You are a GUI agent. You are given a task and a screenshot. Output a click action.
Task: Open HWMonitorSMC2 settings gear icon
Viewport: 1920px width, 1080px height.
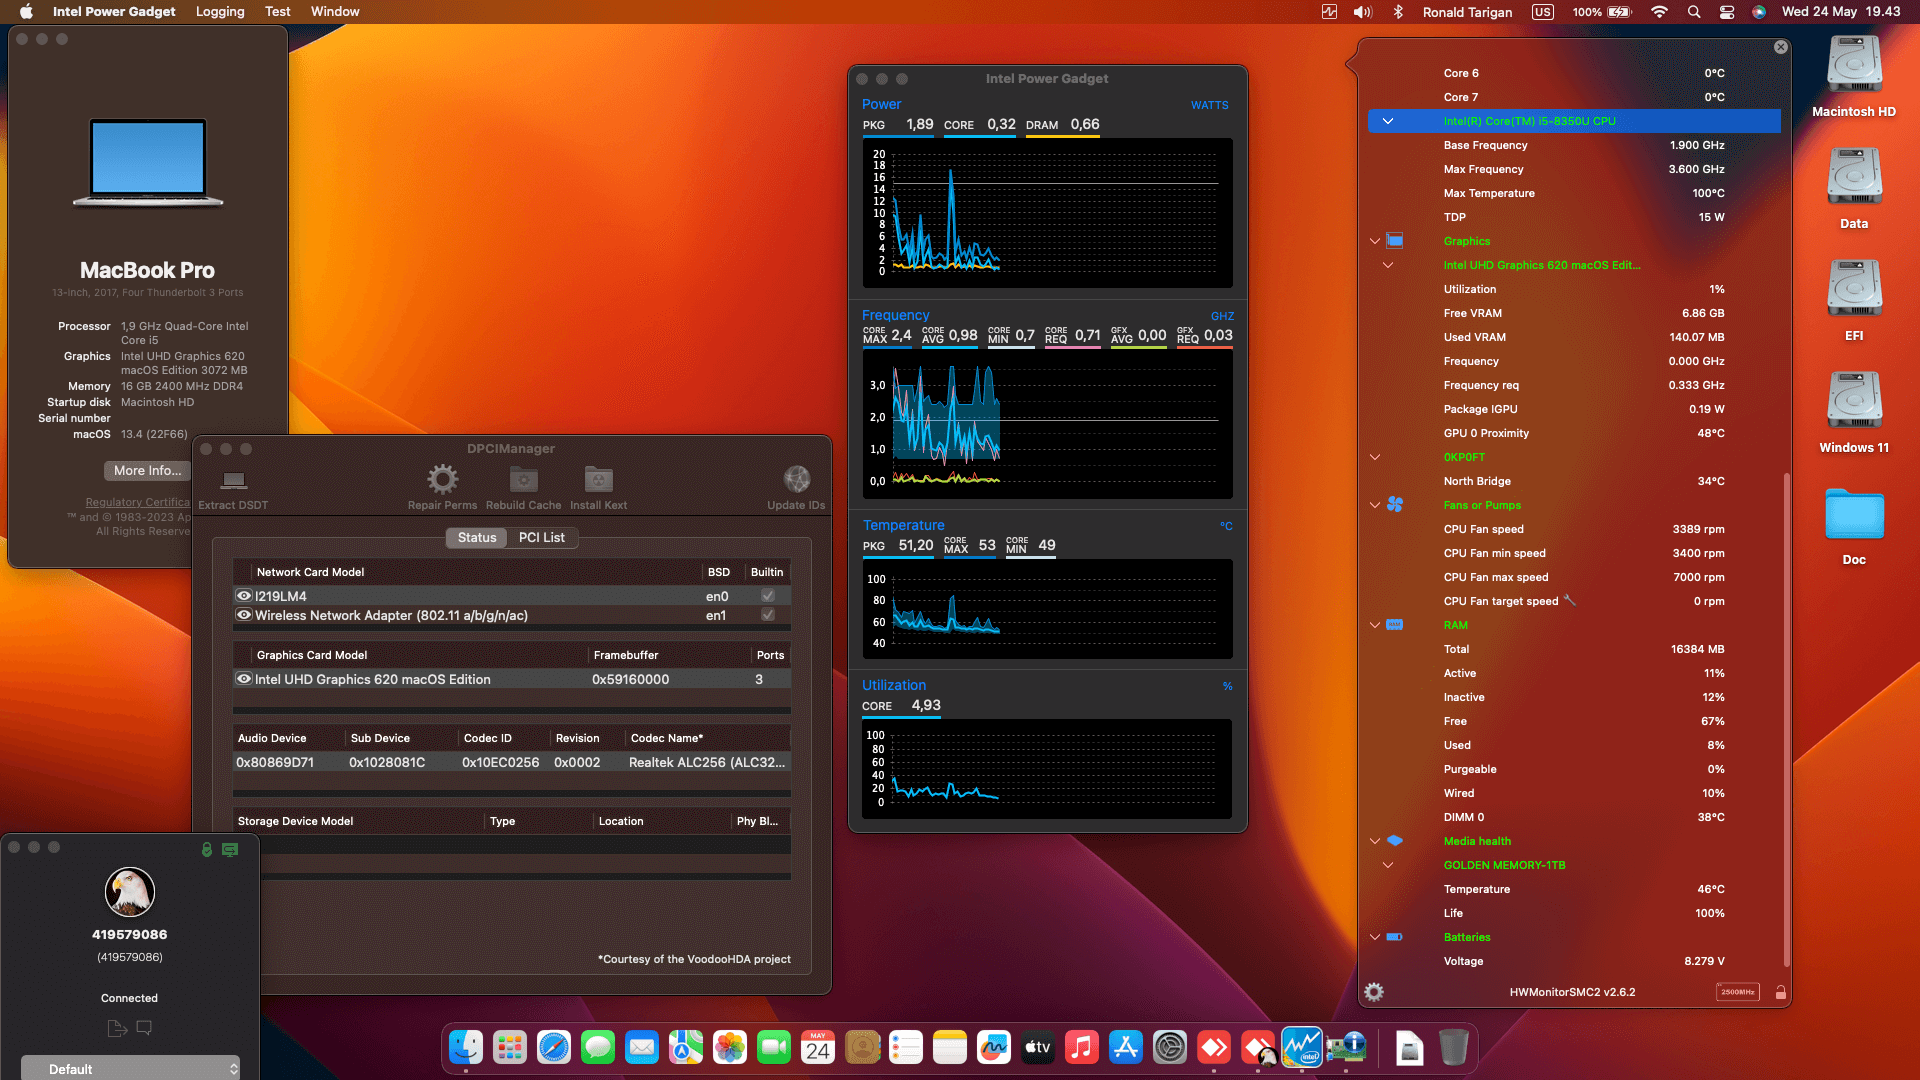(x=1374, y=992)
